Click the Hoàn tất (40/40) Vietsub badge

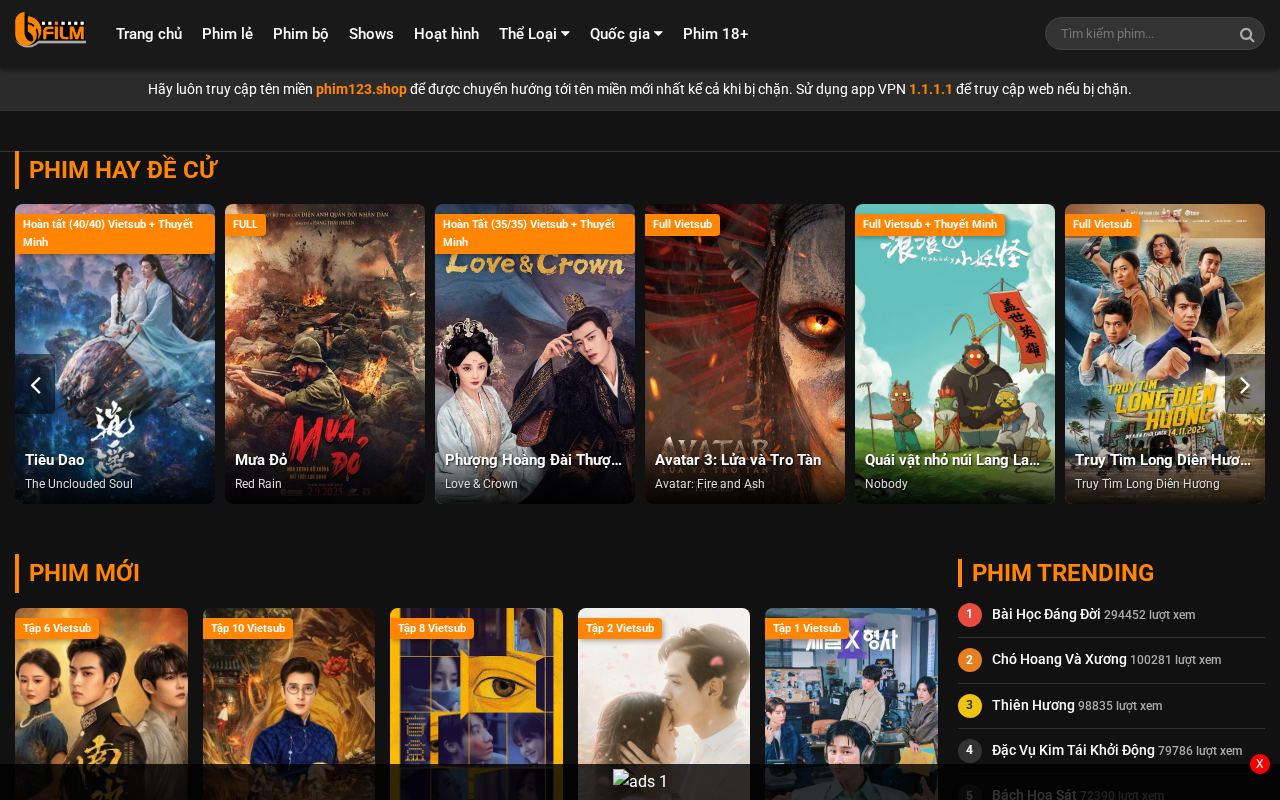[x=115, y=233]
